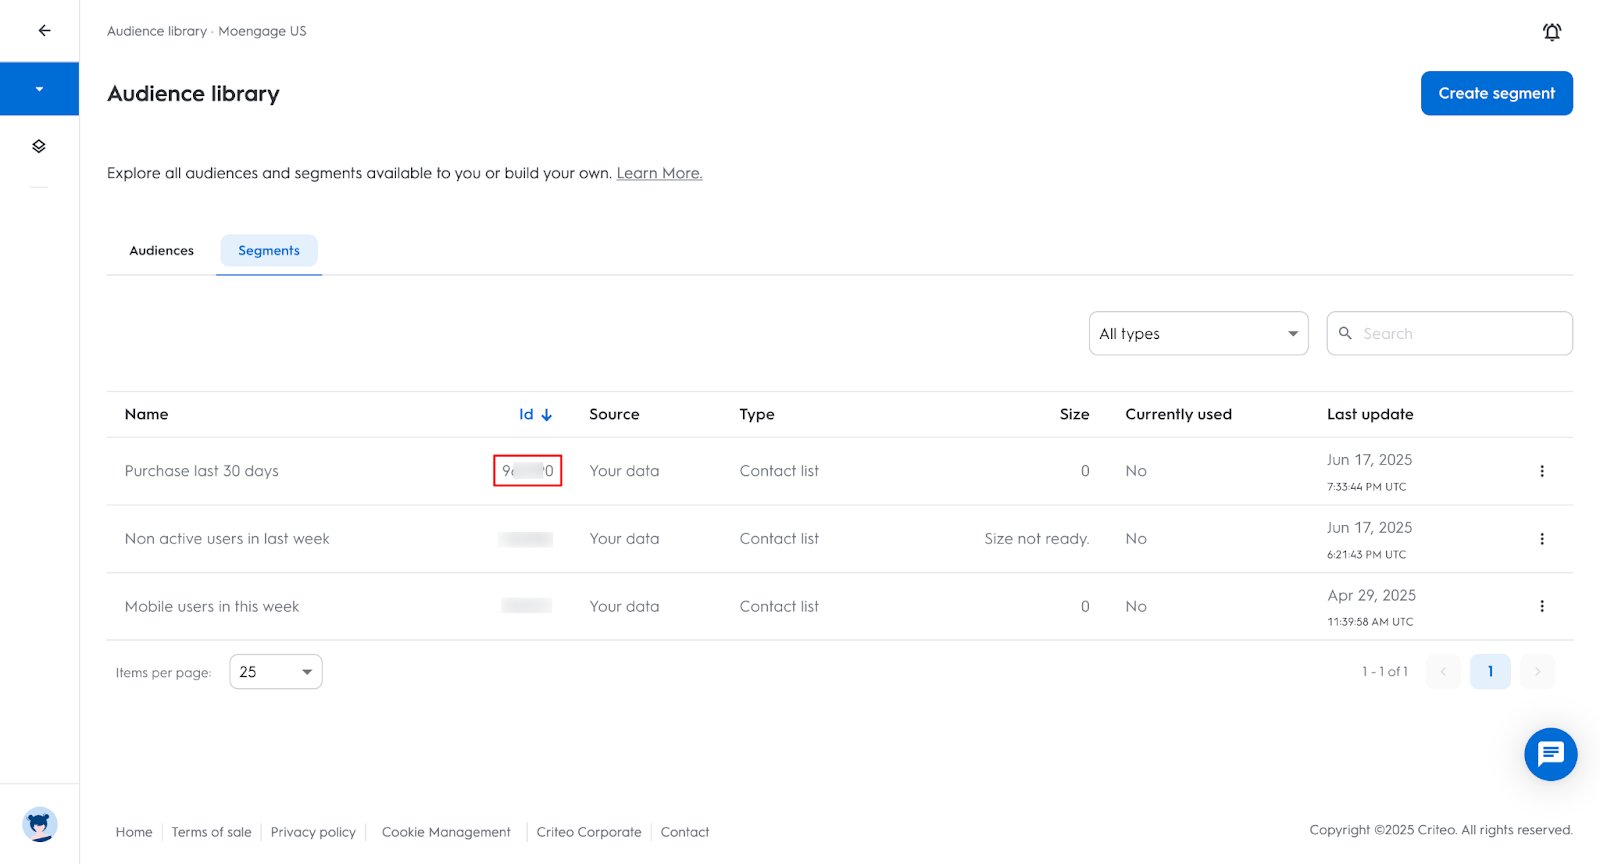Click the Currently used column header
This screenshot has height=864, width=1600.
point(1178,414)
